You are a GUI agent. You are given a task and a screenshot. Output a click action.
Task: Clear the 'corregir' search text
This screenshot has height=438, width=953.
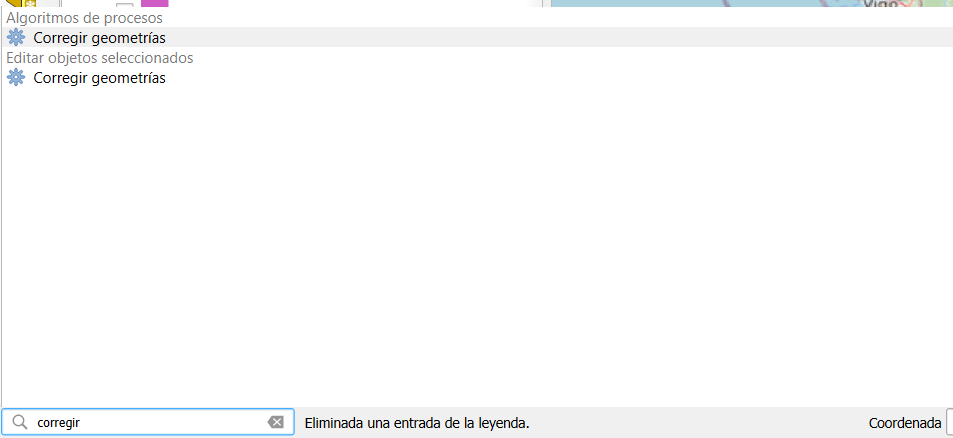(276, 423)
